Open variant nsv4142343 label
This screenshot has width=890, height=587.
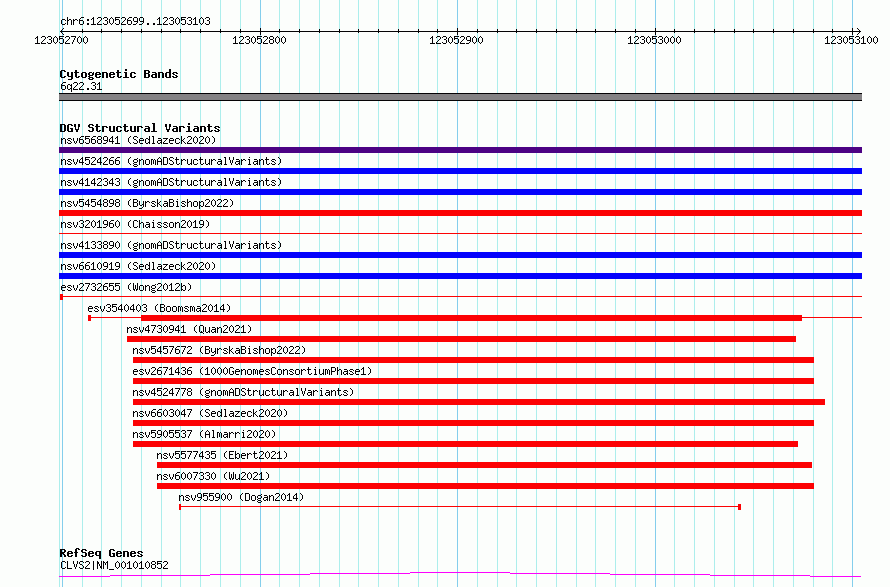click(x=171, y=182)
